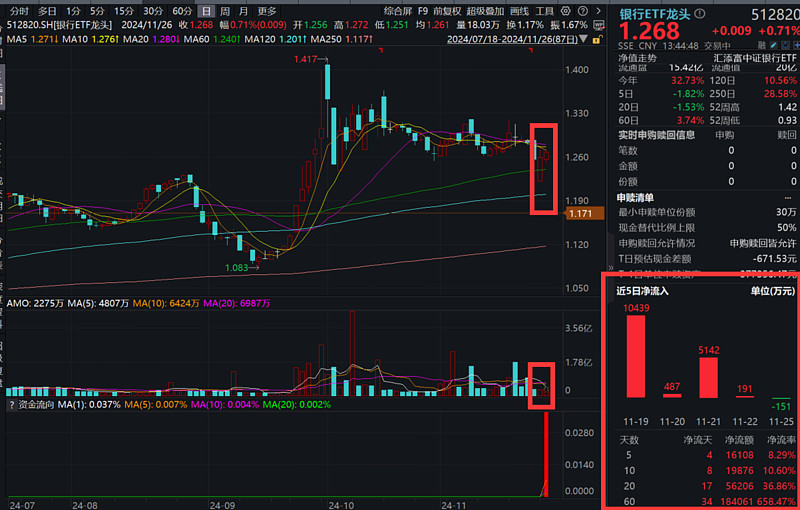The image size is (800, 510).
Task: Click the MA60 1.240 indicator label
Action: pyautogui.click(x=212, y=39)
